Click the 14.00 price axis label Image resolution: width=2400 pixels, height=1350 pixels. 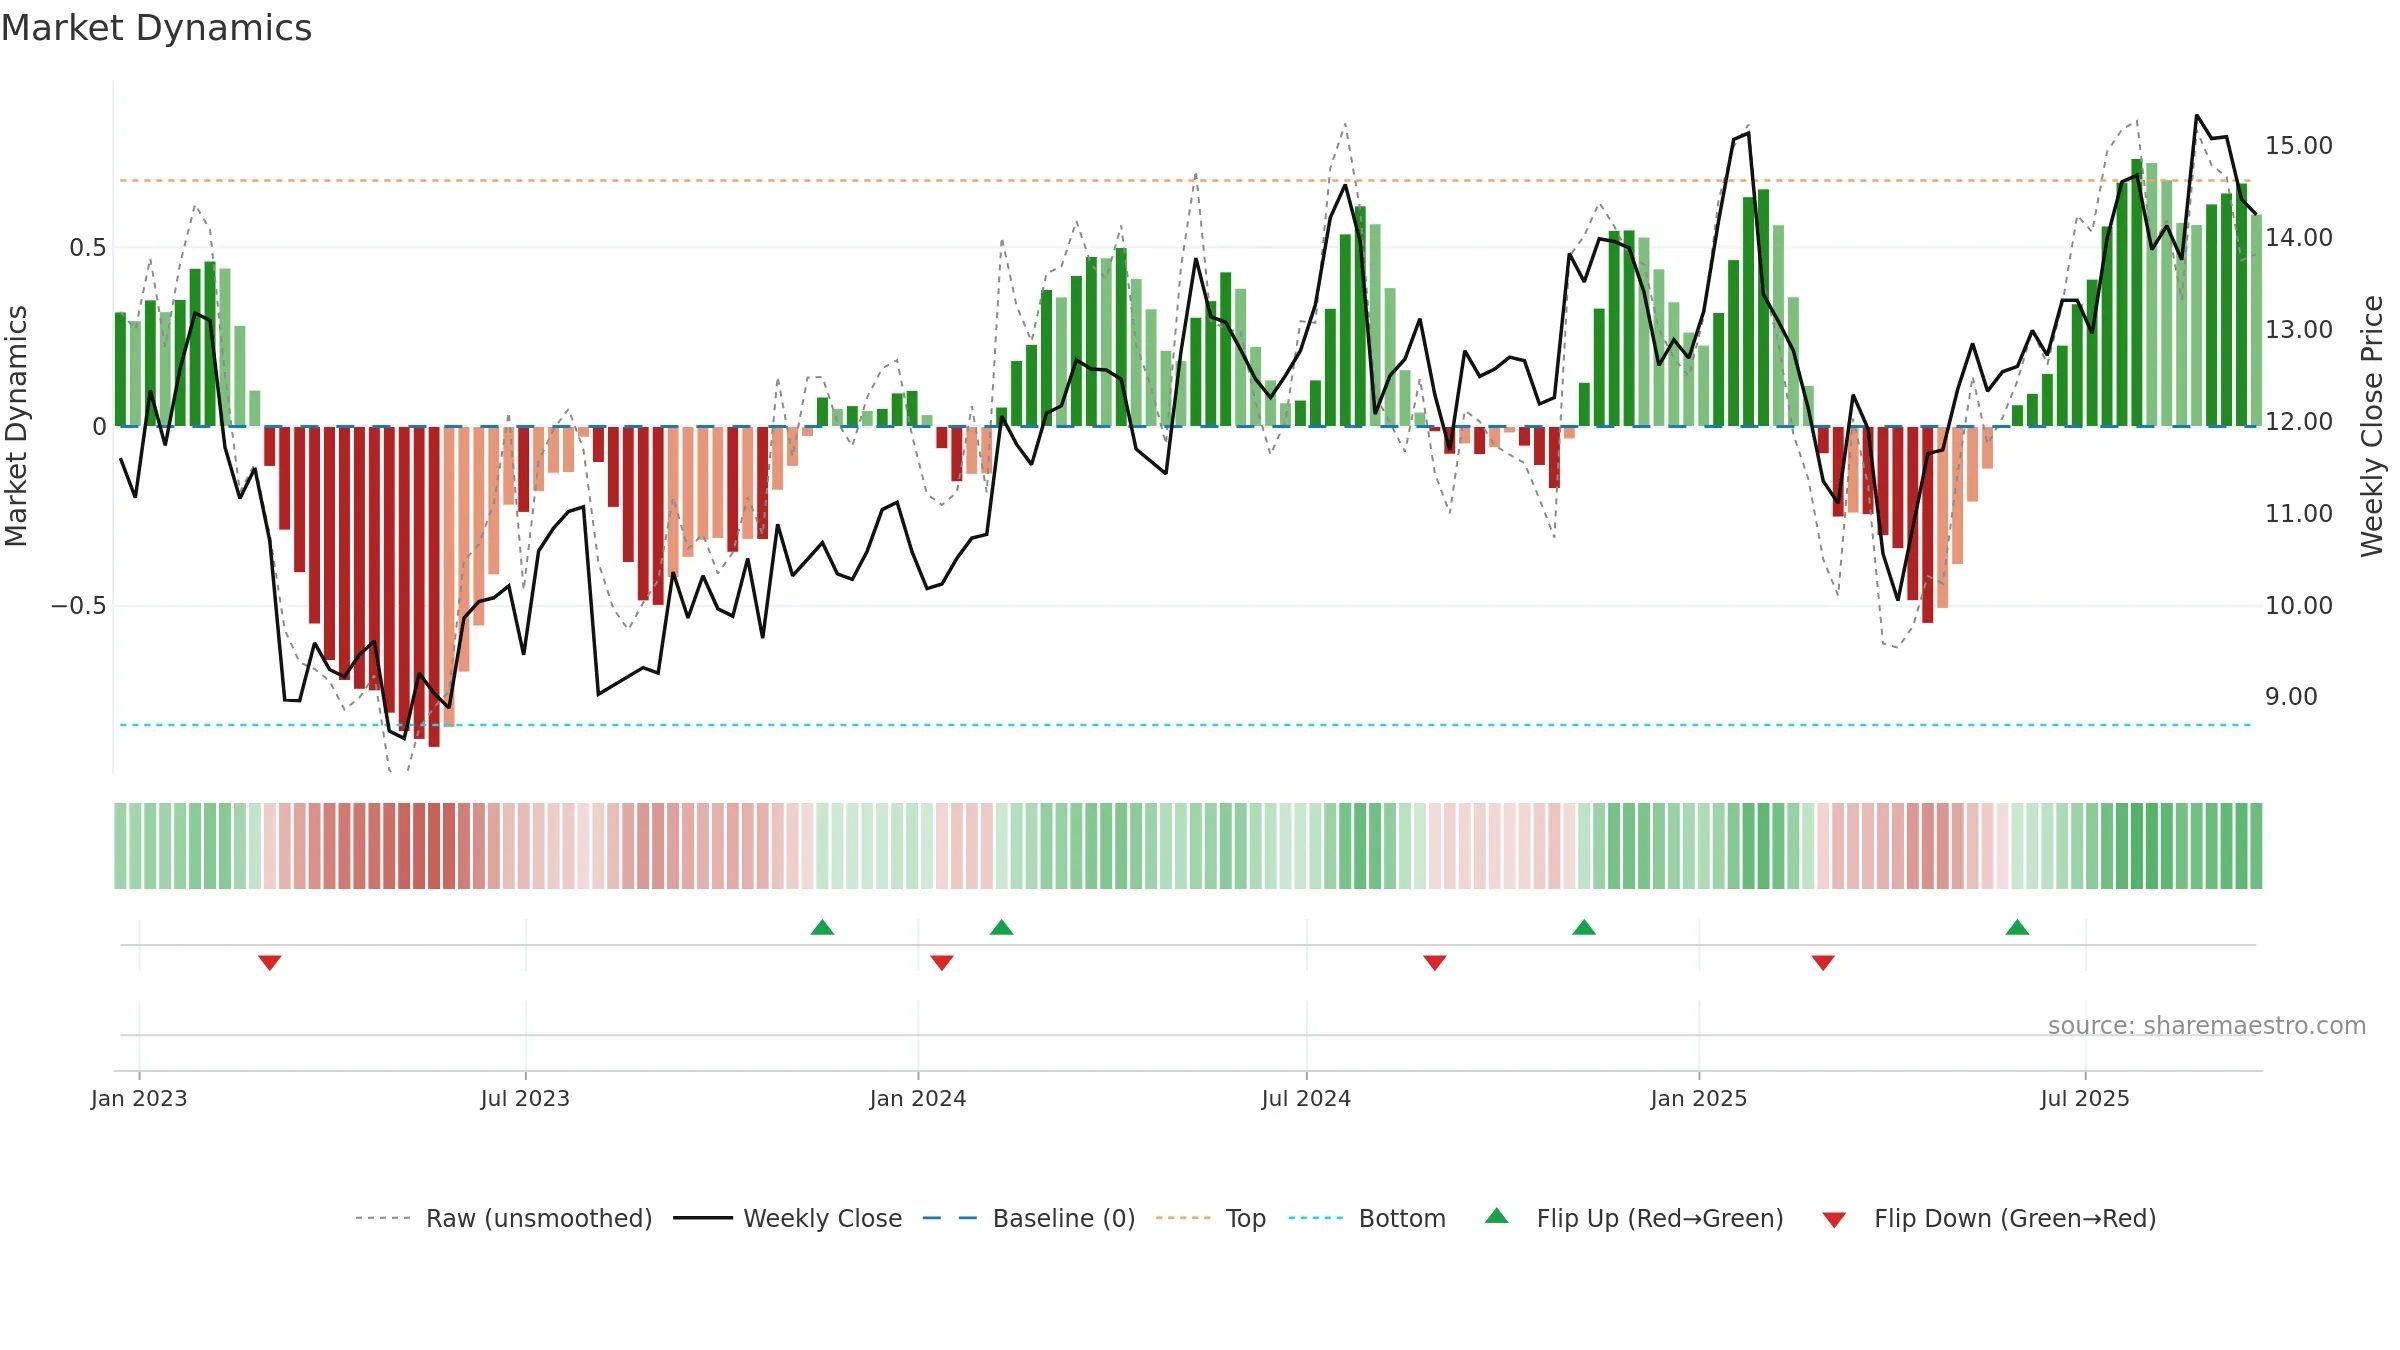2299,238
